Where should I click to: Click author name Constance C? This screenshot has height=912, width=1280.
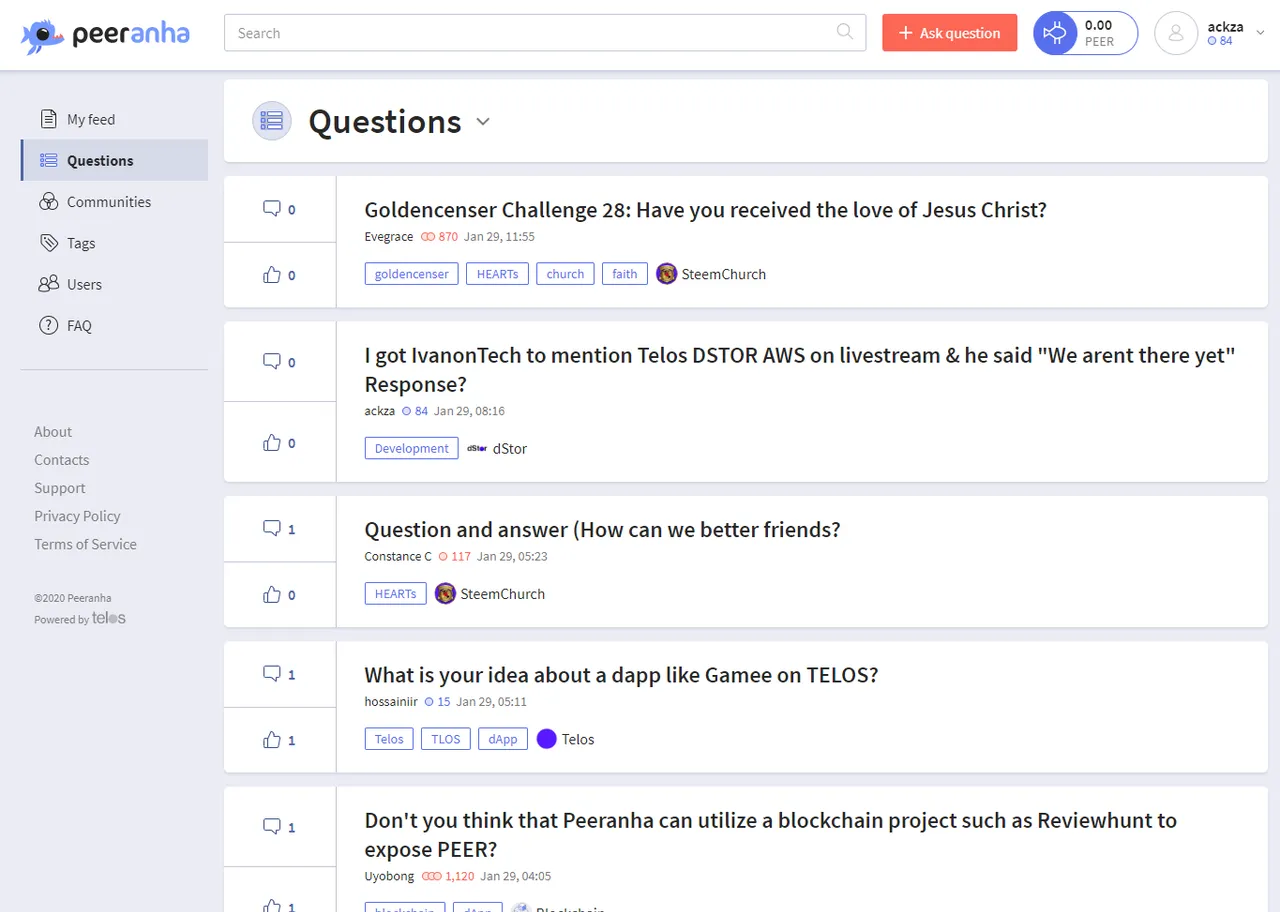click(398, 556)
